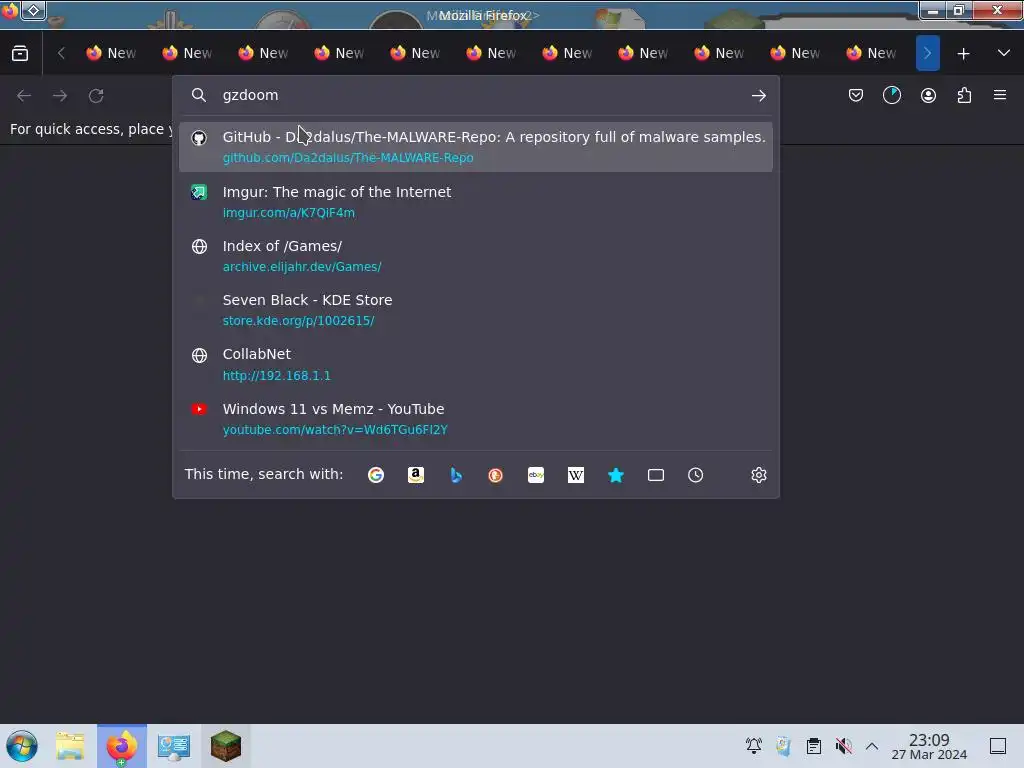The height and width of the screenshot is (768, 1024).
Task: Reload the current page
Action: 96,95
